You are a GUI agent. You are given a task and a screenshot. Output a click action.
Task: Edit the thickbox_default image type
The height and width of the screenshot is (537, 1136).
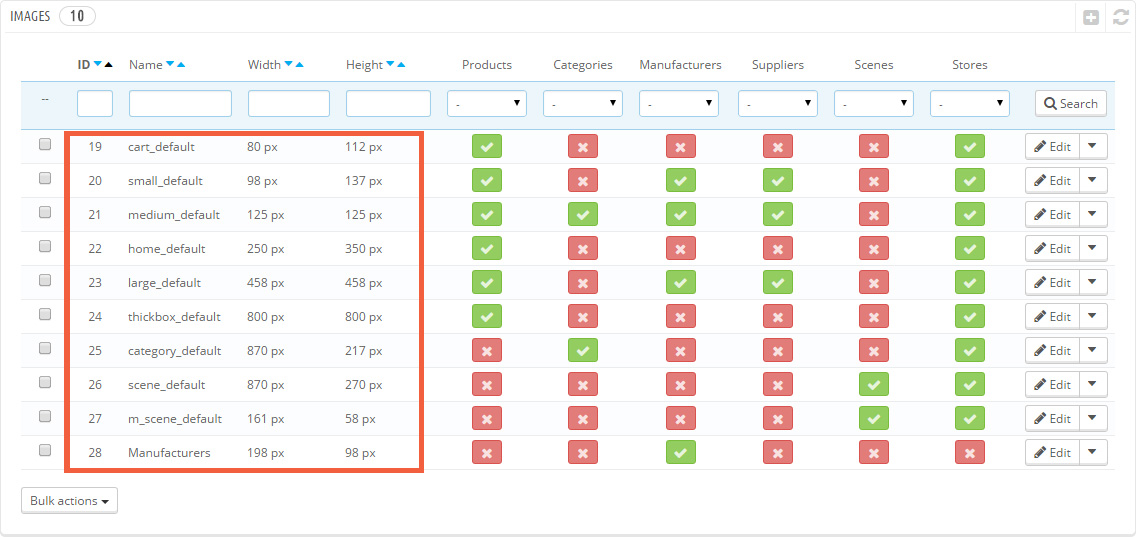pyautogui.click(x=1053, y=317)
